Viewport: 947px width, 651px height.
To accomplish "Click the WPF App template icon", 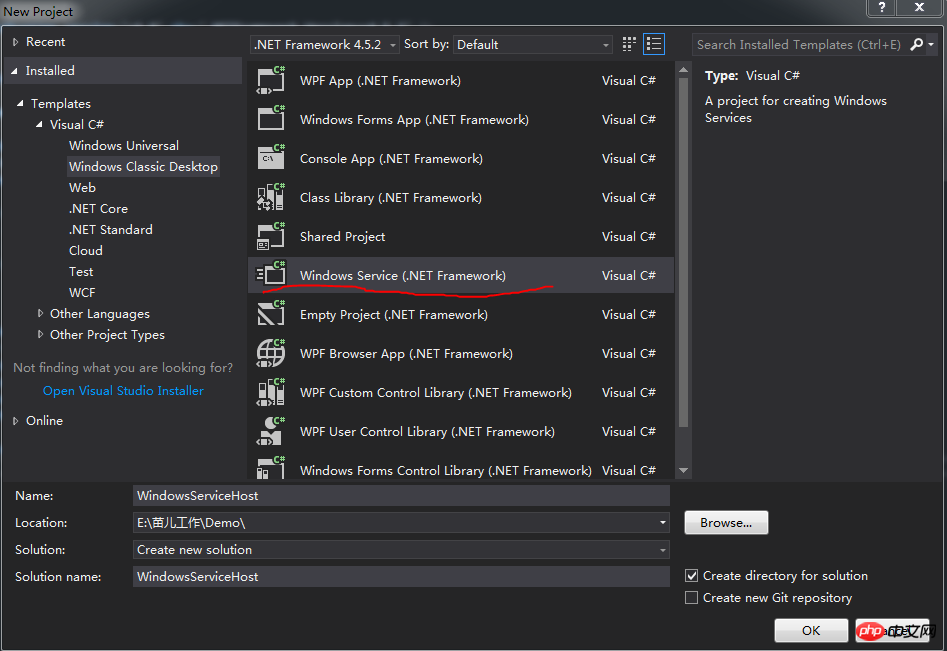I will coord(271,80).
